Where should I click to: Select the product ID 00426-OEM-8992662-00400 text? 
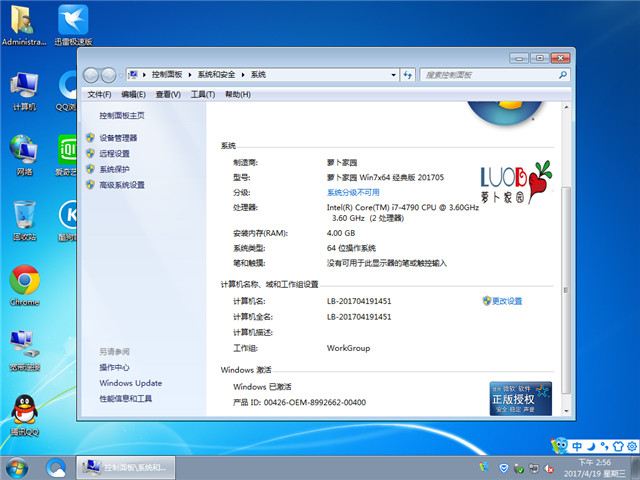[x=315, y=402]
